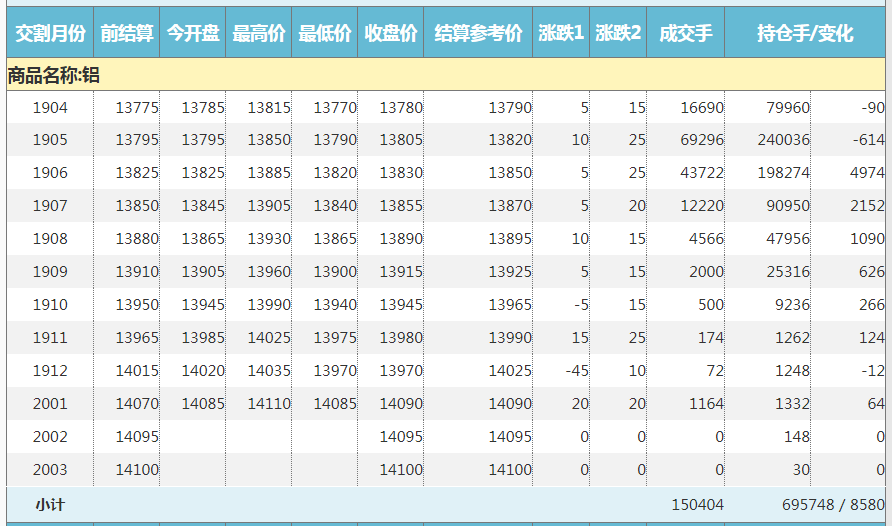Image resolution: width=892 pixels, height=526 pixels.
Task: Click the subtotal position value 695748 / 8580
Action: [833, 505]
